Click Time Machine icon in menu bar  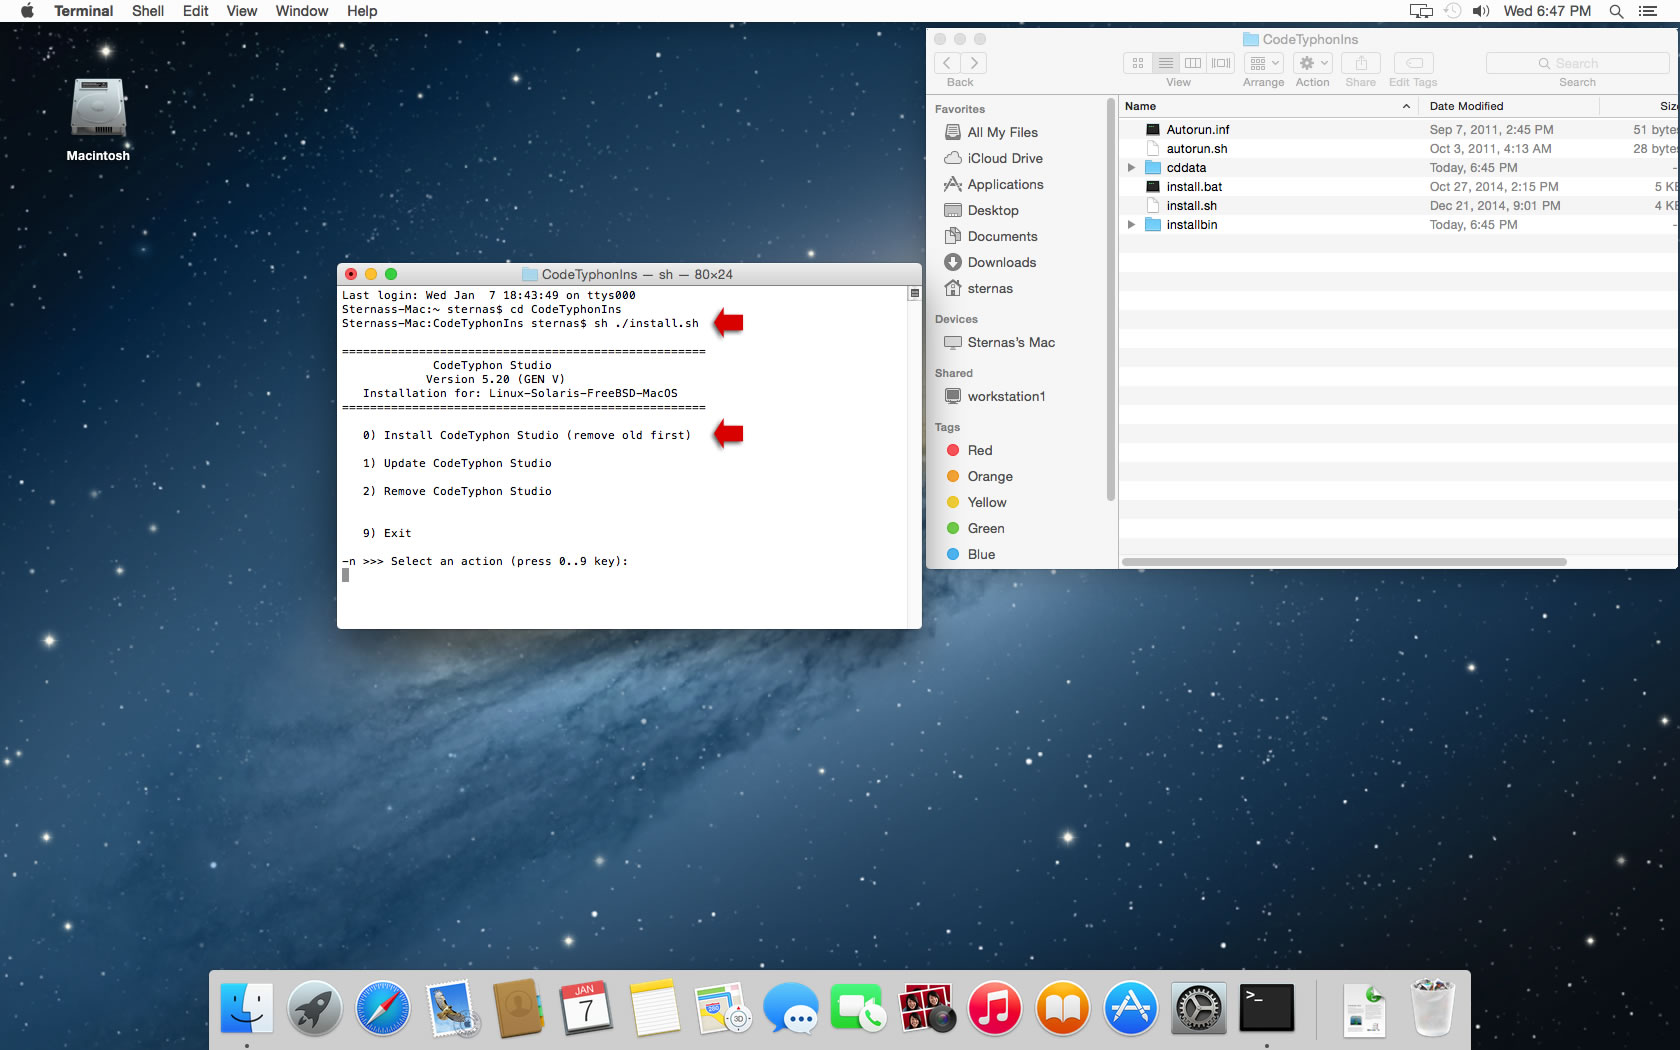pyautogui.click(x=1452, y=11)
